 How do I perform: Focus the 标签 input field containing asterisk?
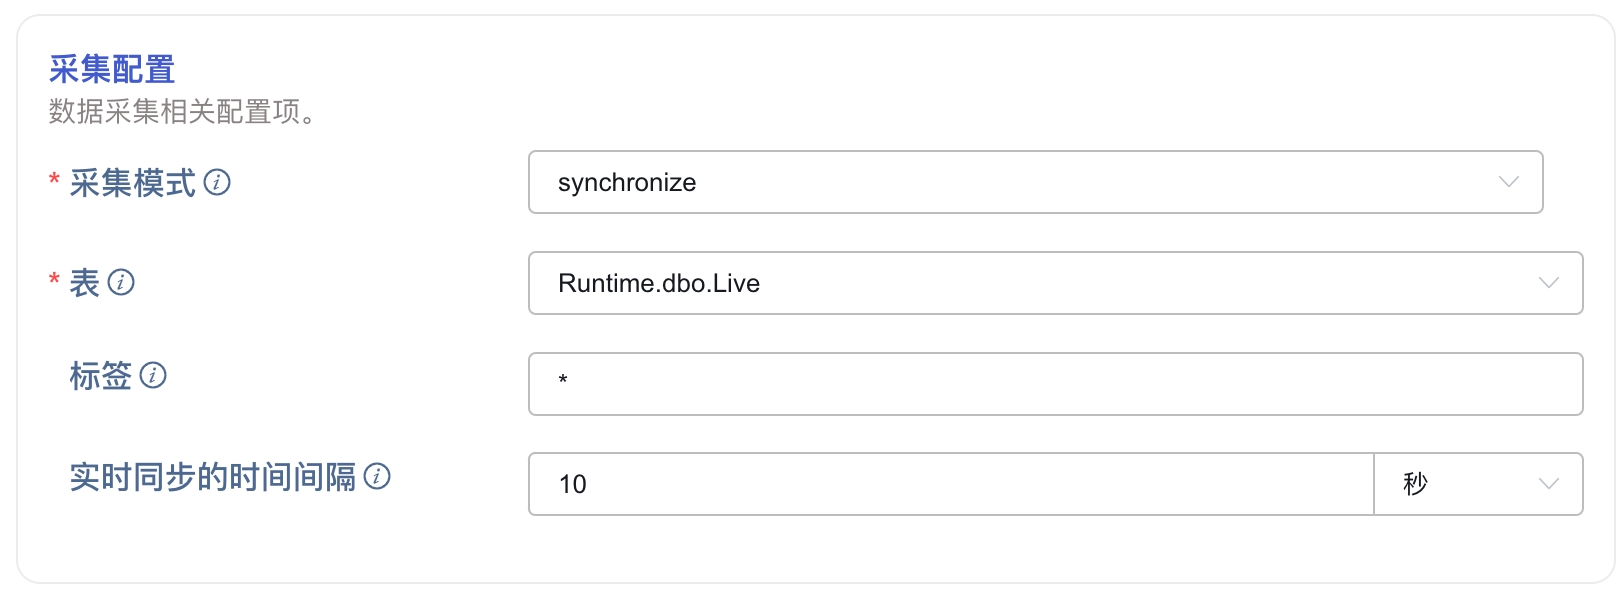pos(1055,384)
